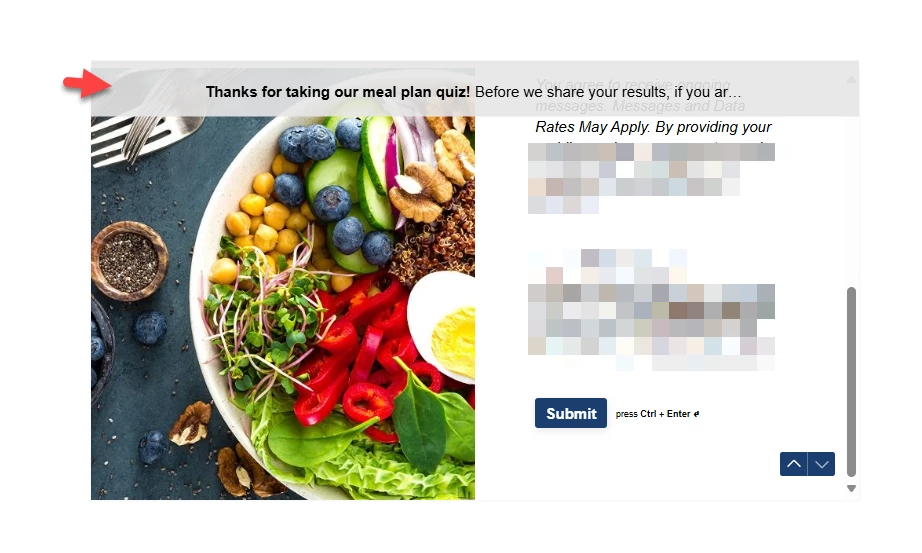The image size is (922, 553).
Task: Click the Enter key symbol after the hint
Action: 696,414
